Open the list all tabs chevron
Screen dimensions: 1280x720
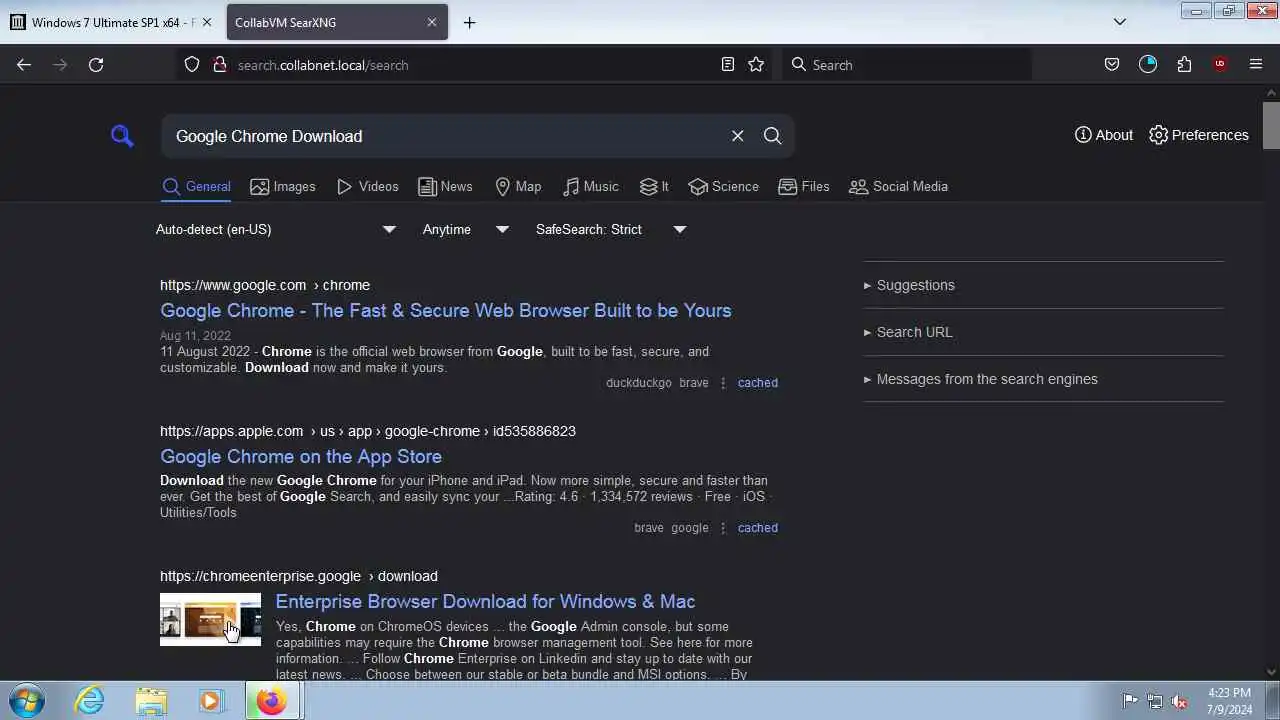click(1120, 22)
